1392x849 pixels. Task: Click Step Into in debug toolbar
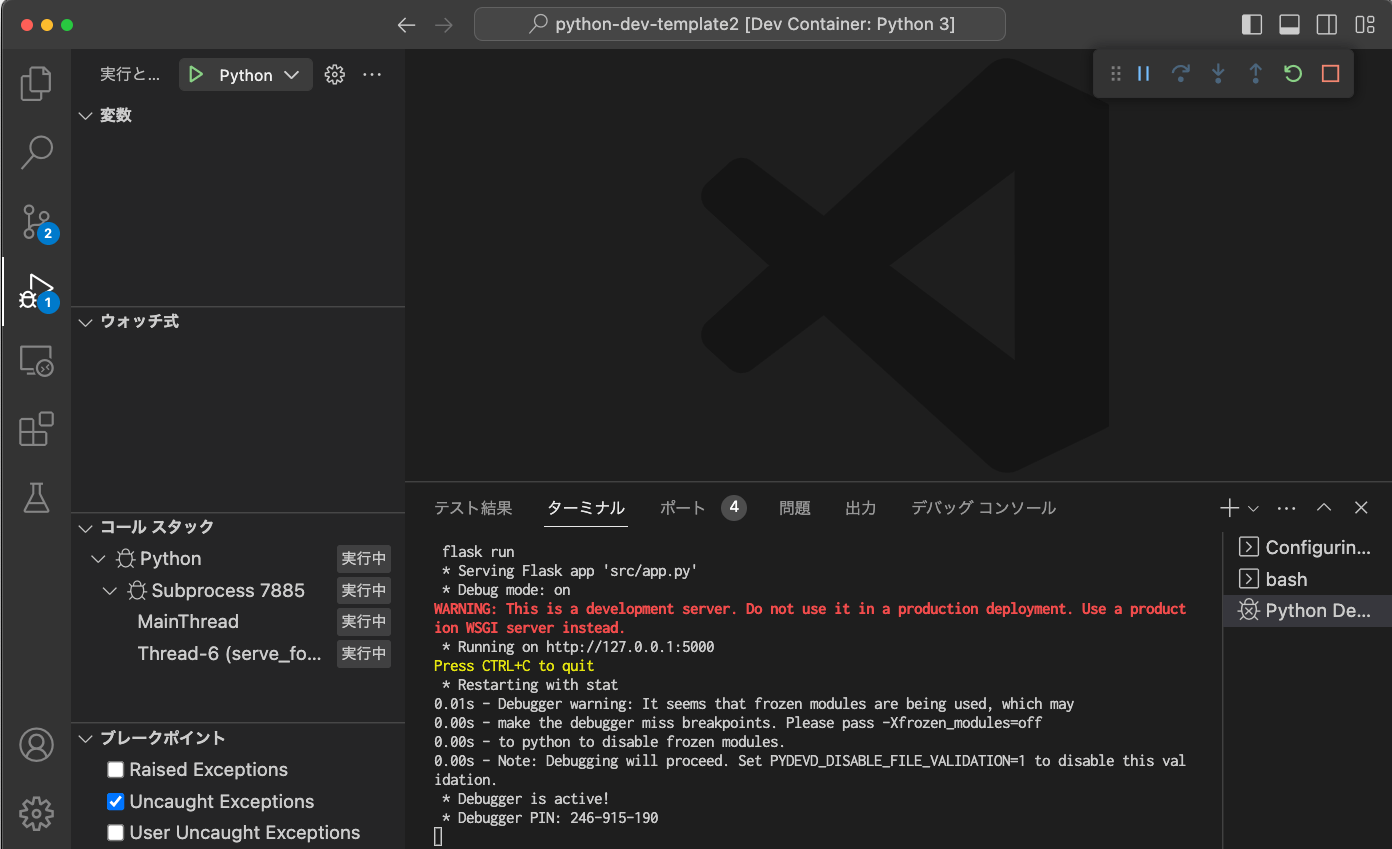1218,74
